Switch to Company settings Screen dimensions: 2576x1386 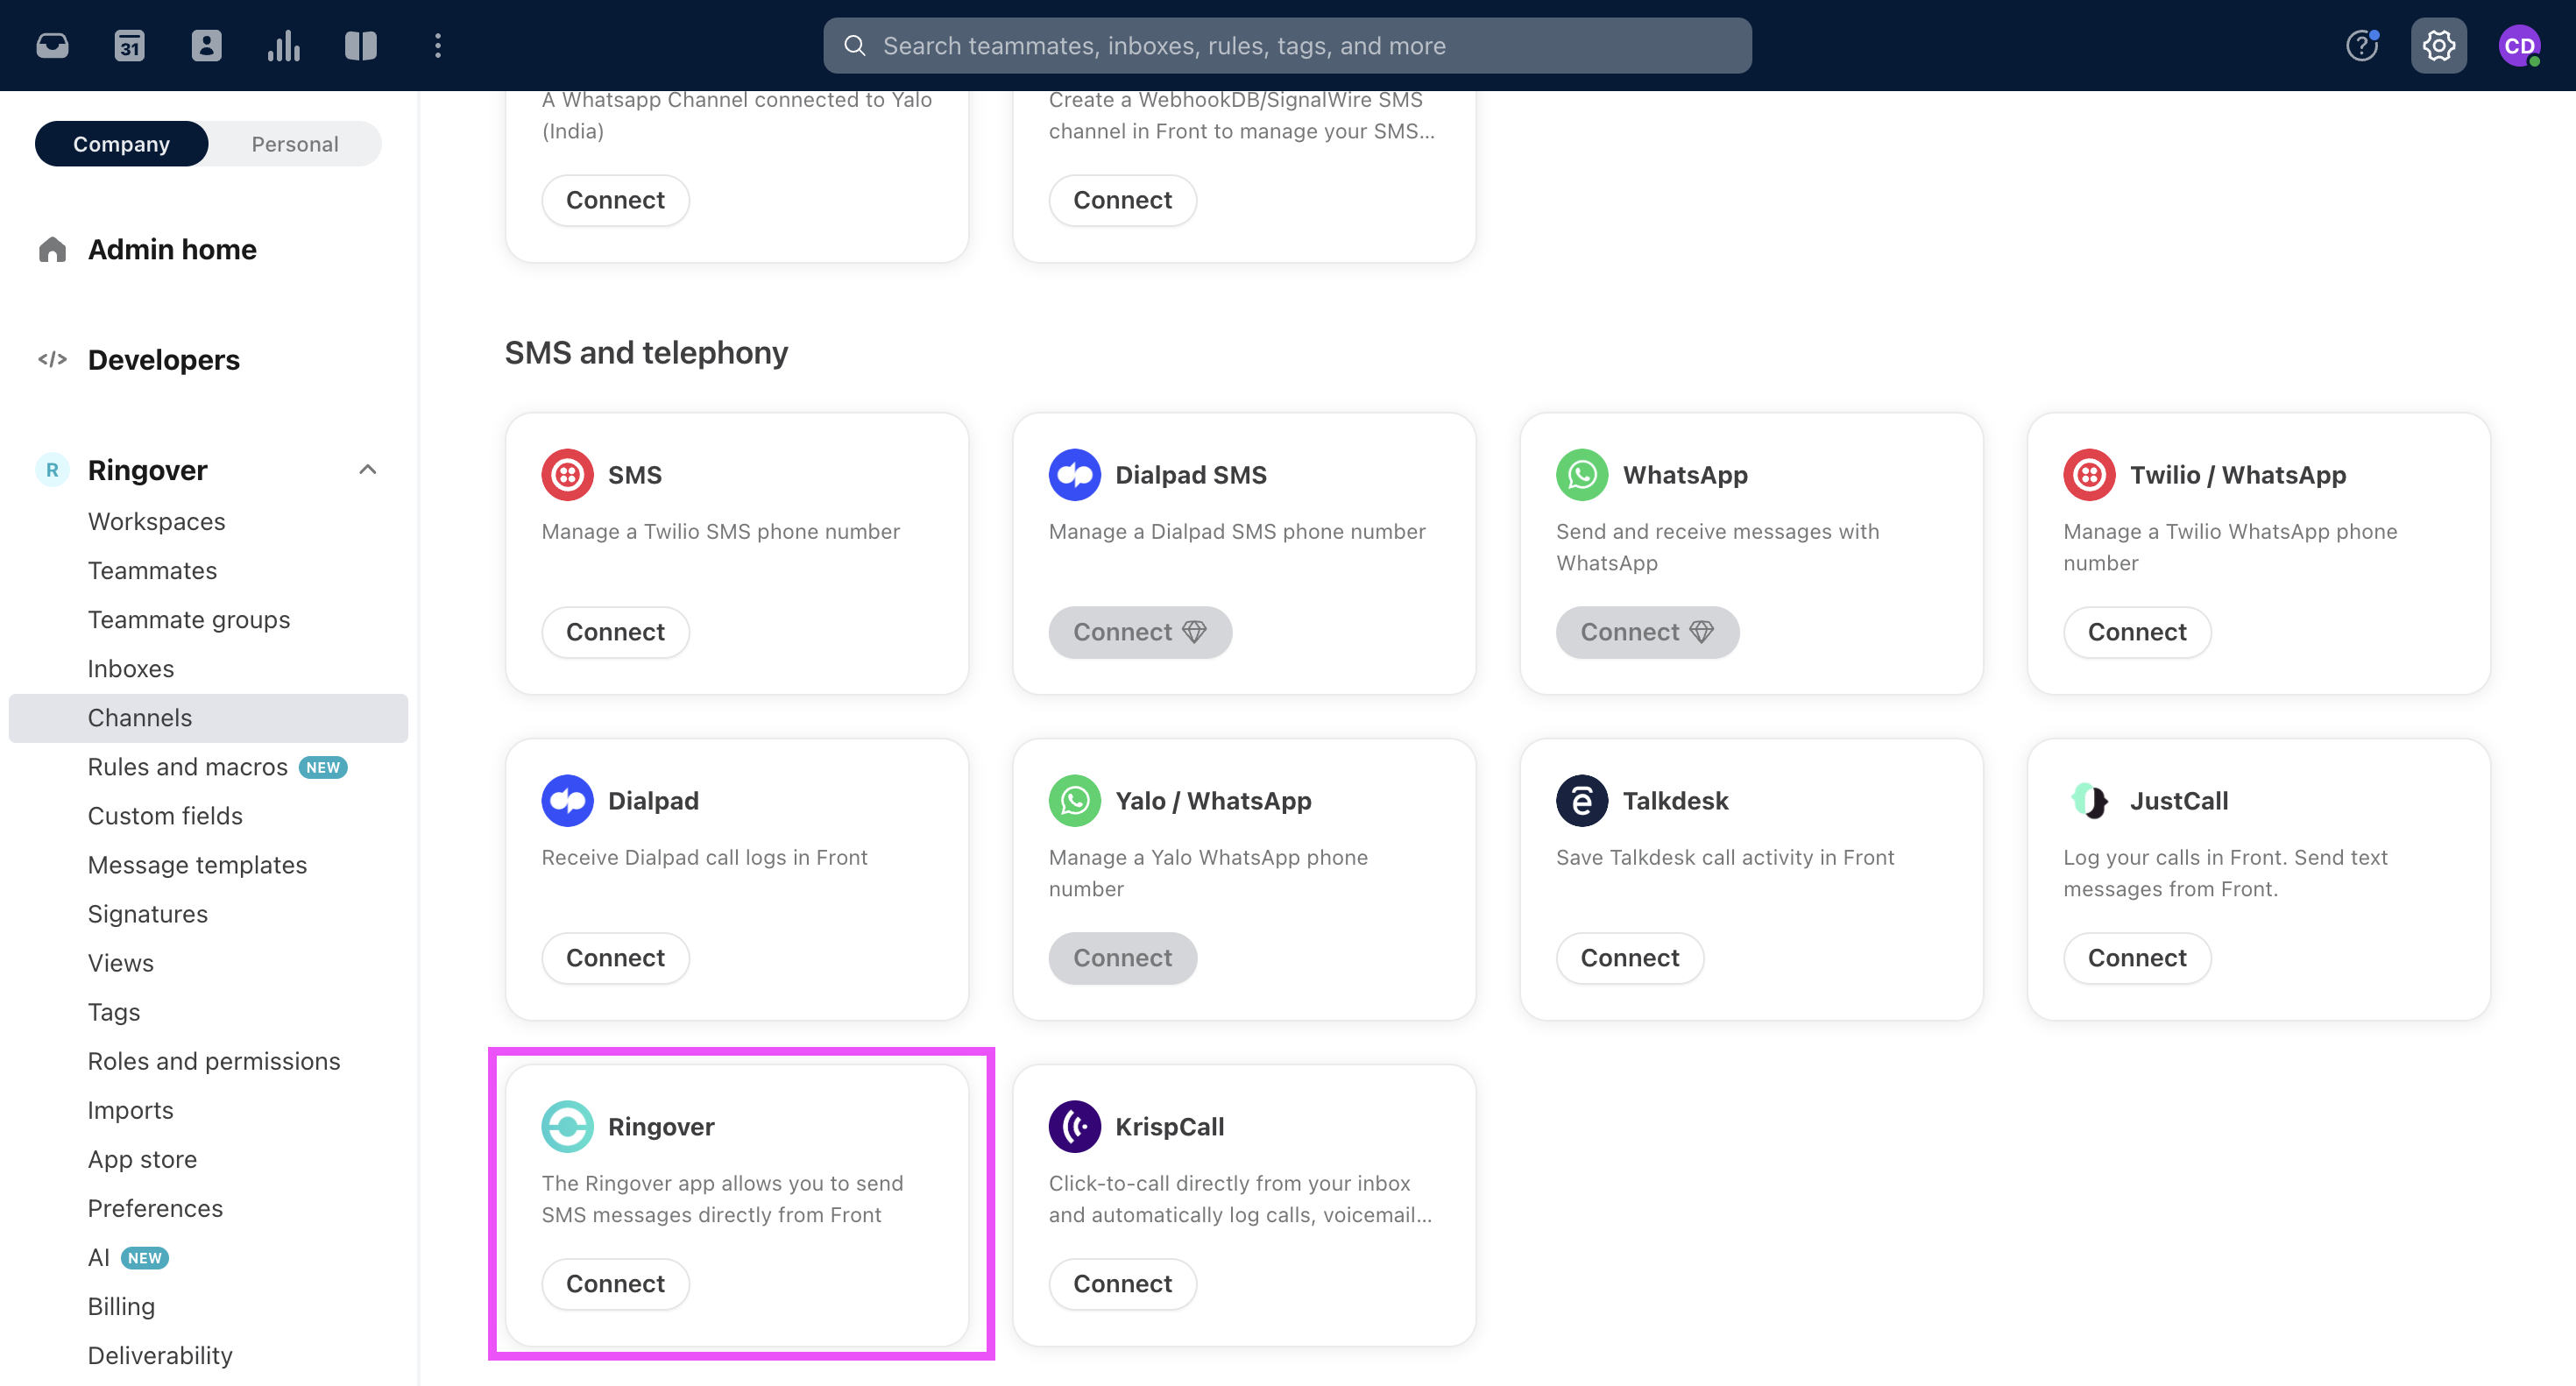click(x=121, y=144)
